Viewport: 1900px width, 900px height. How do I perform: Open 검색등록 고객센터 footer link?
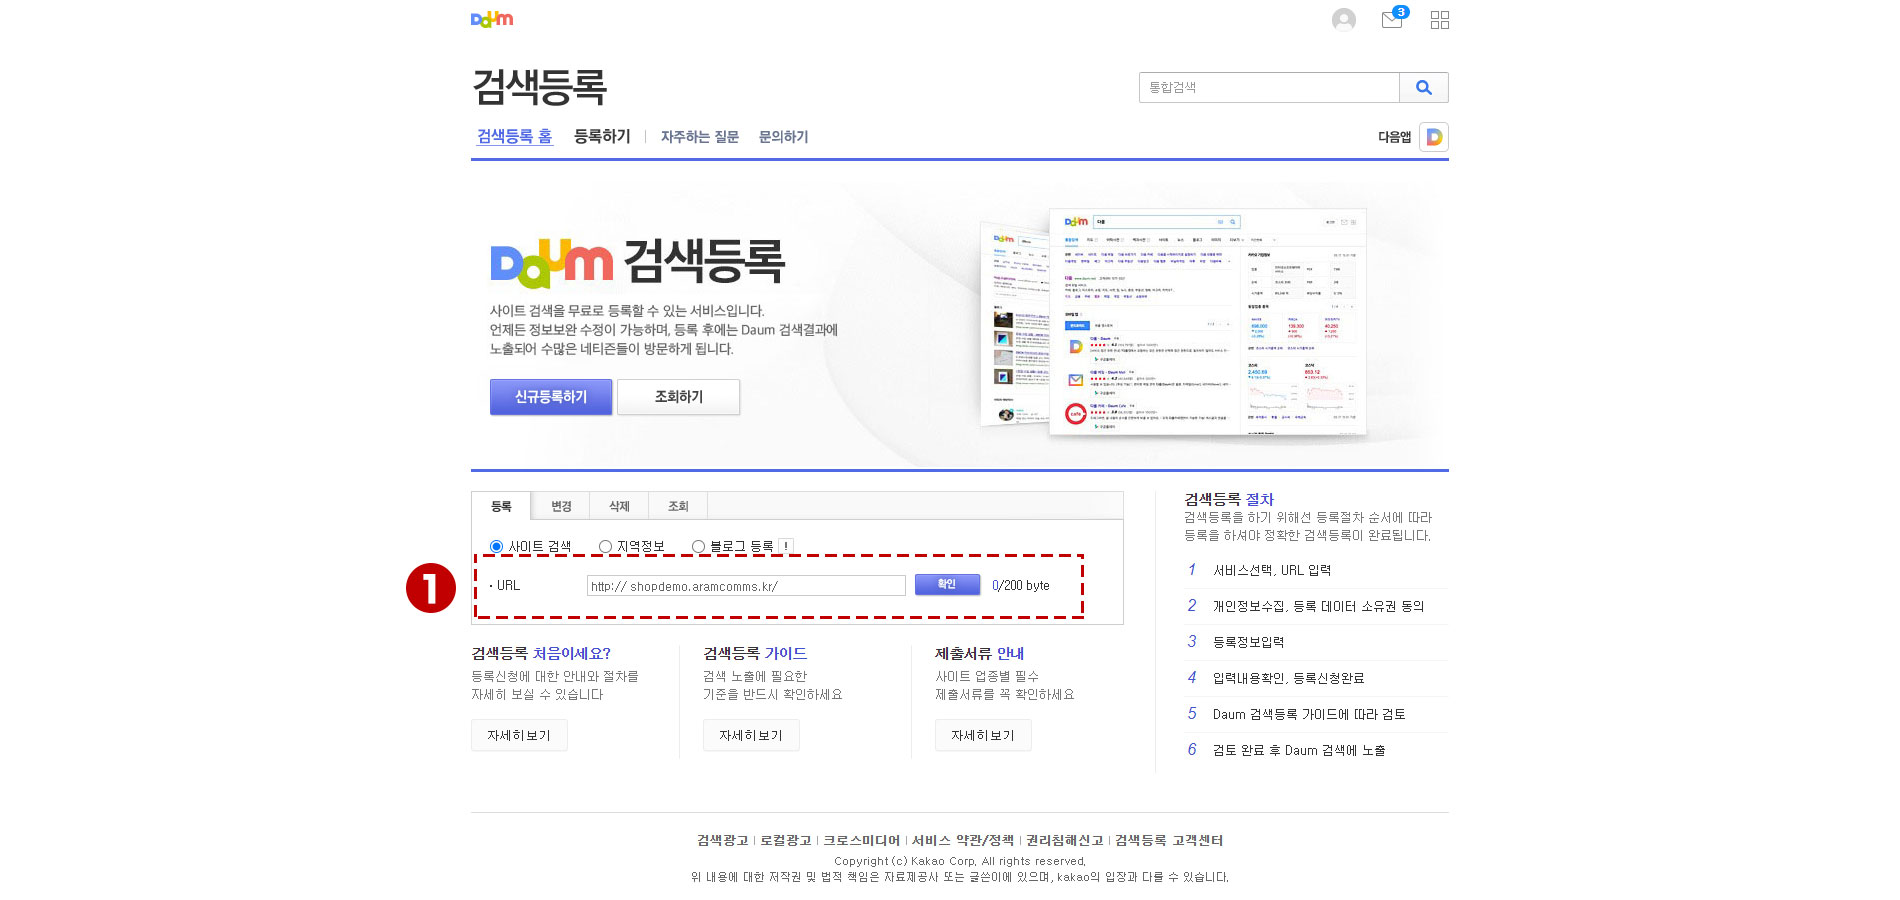(1169, 840)
